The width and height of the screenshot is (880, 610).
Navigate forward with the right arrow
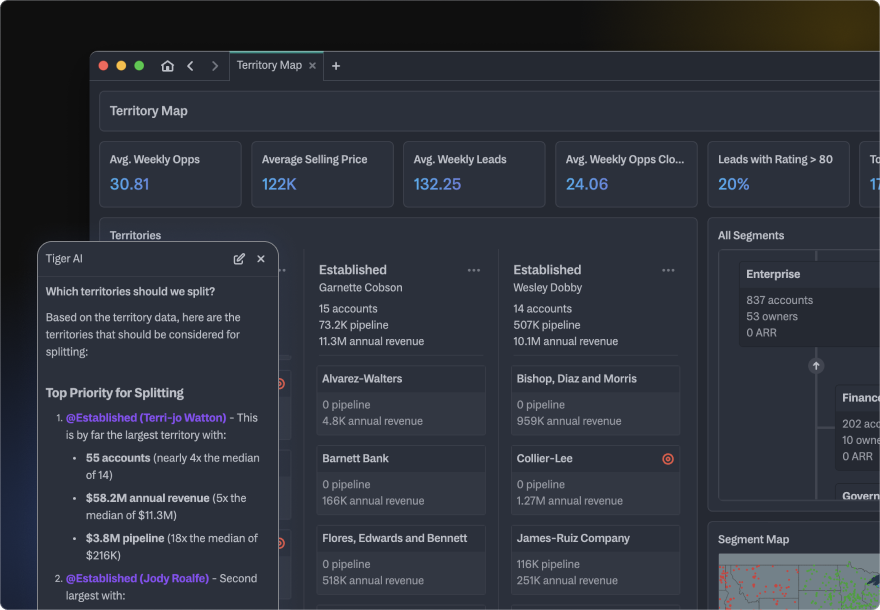[x=214, y=66]
